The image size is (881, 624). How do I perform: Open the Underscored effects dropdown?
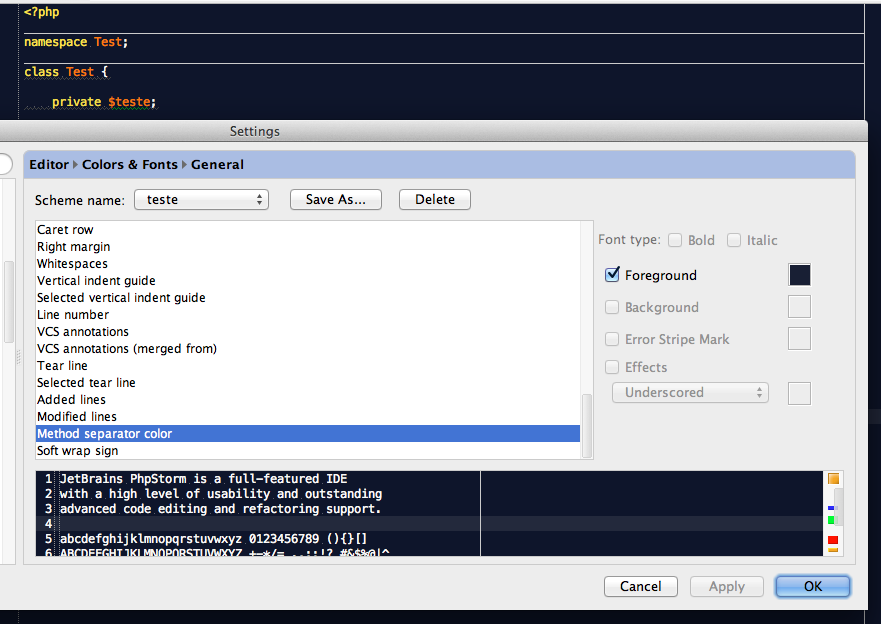pos(690,393)
